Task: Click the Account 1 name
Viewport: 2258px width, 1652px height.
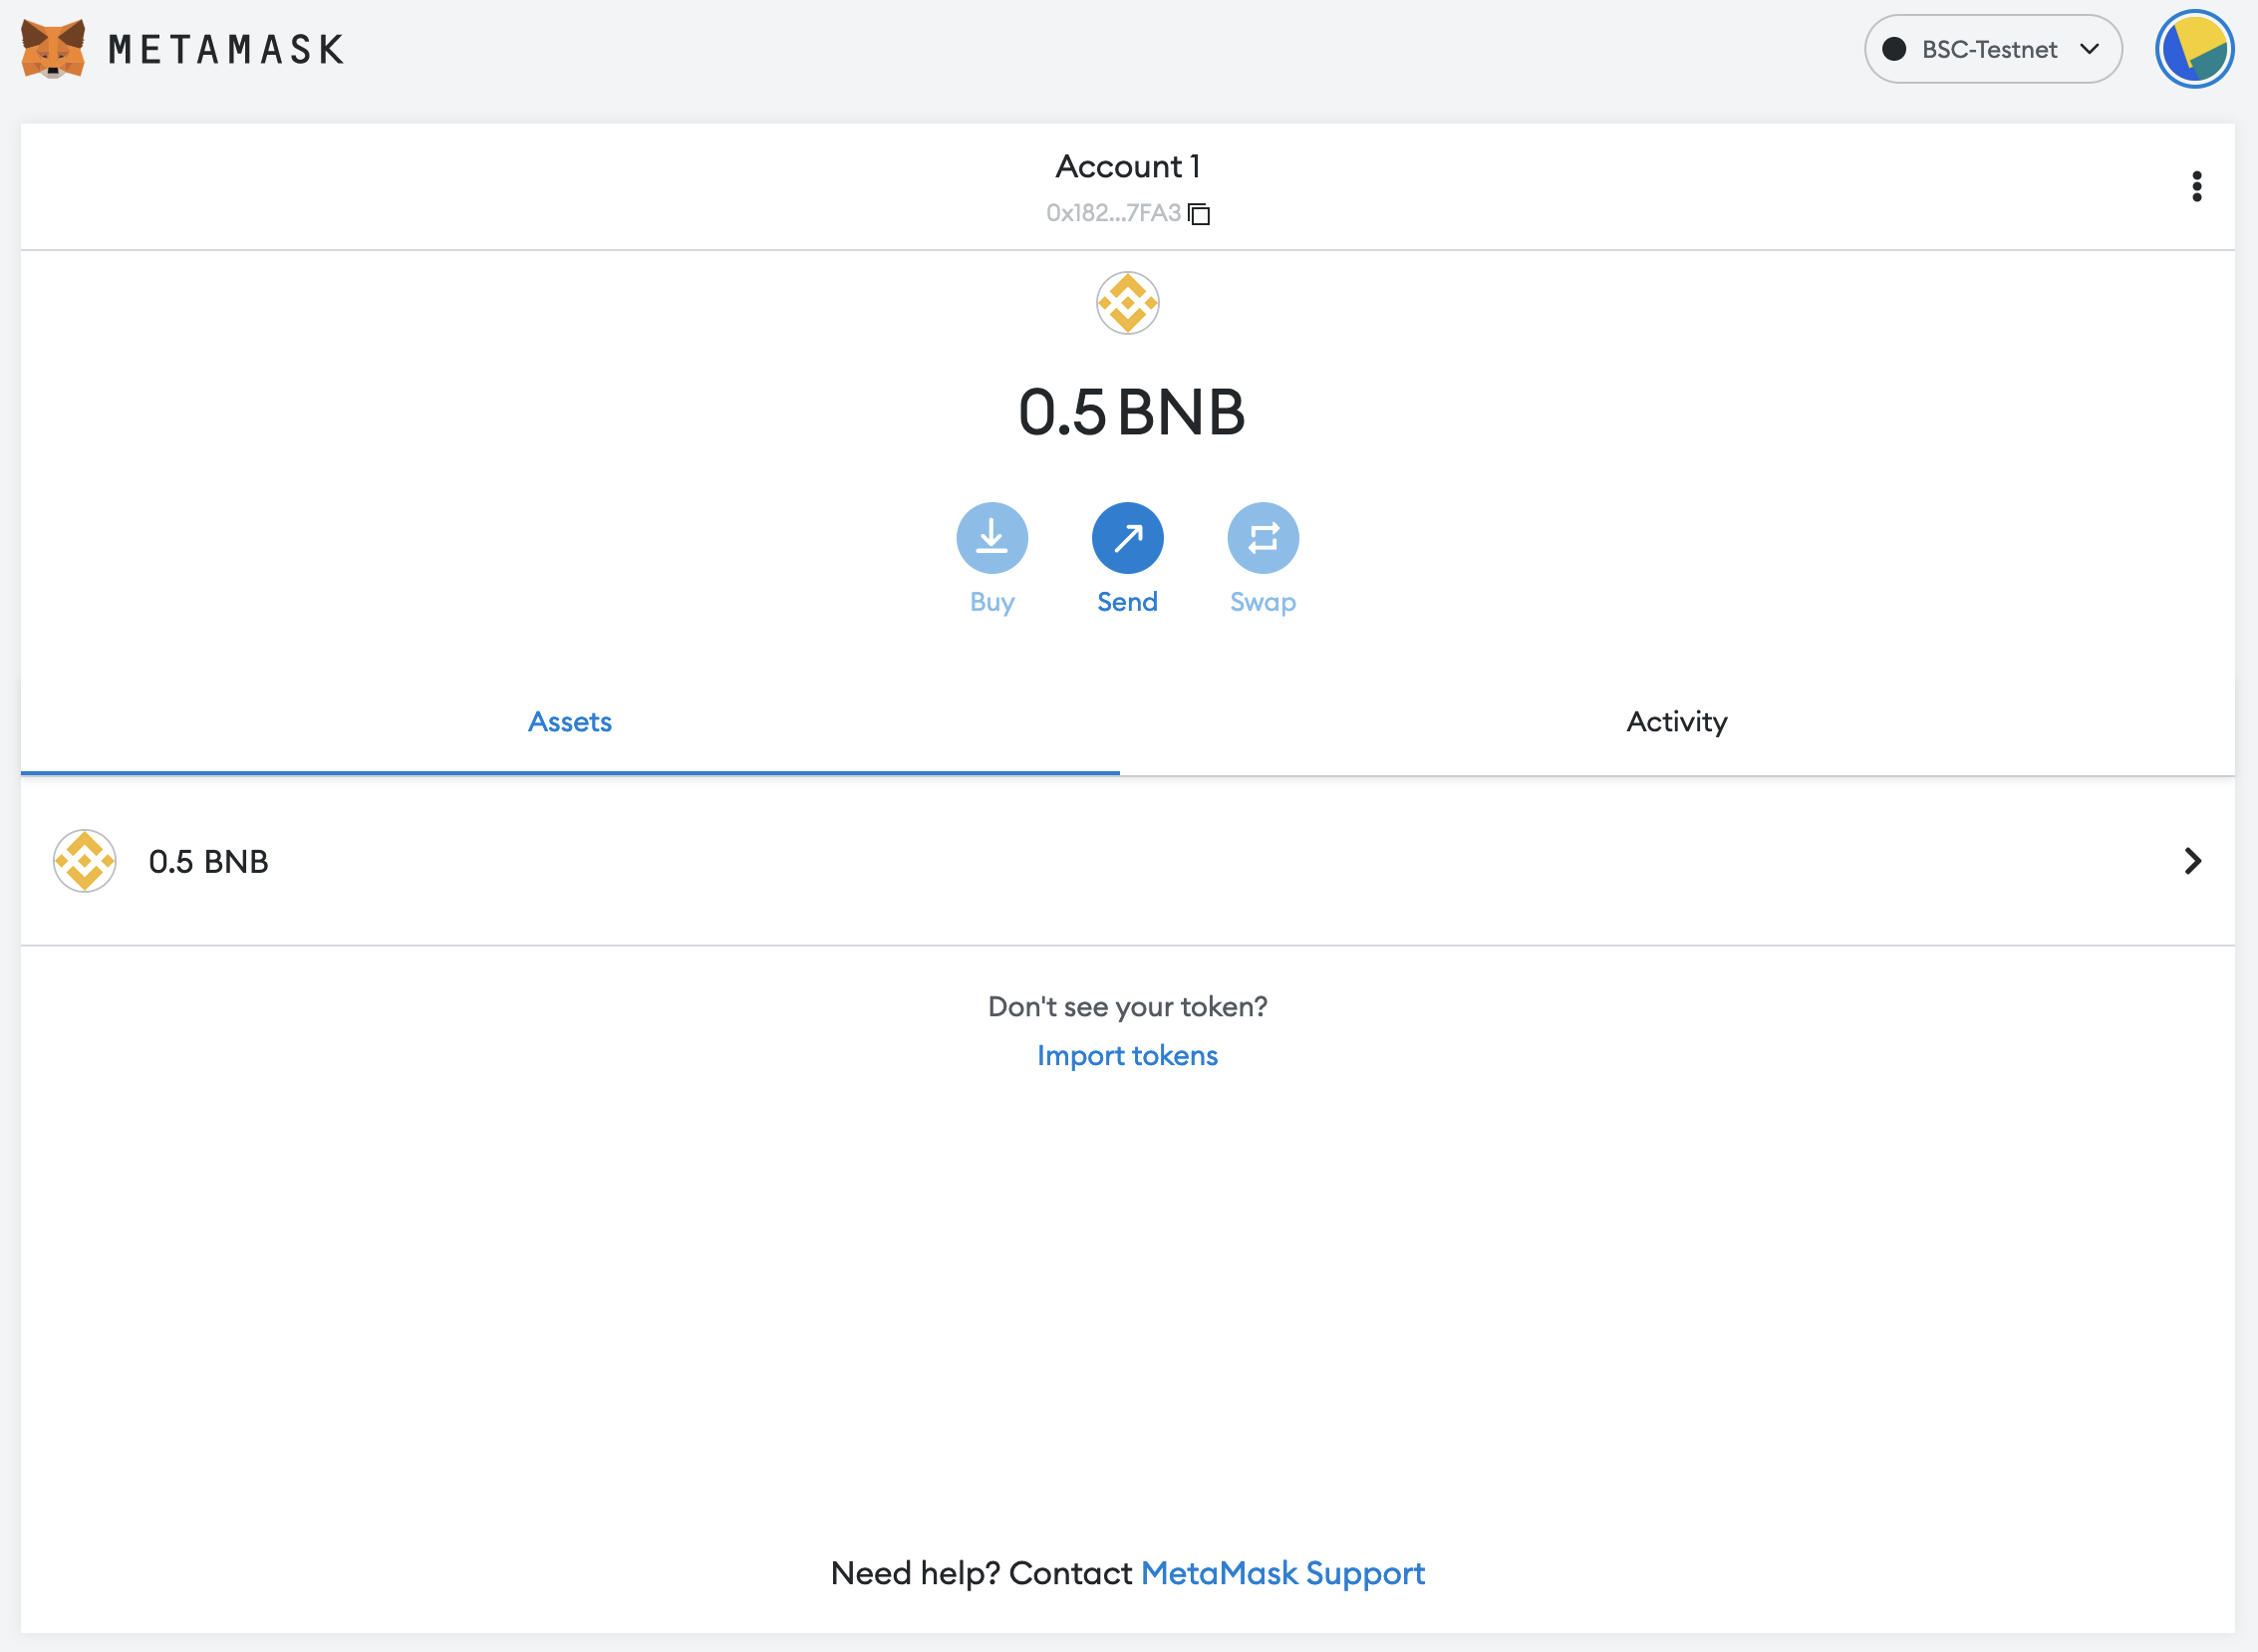Action: 1127,166
